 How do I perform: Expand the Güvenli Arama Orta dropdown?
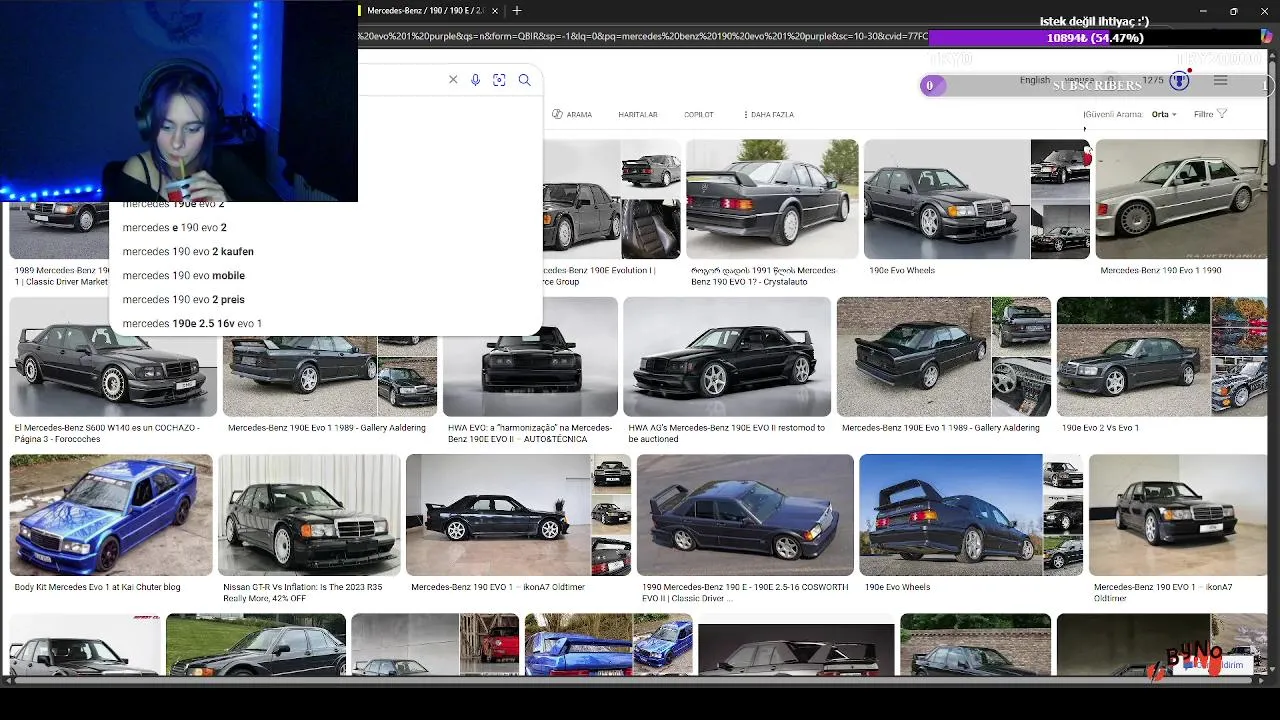click(1164, 114)
